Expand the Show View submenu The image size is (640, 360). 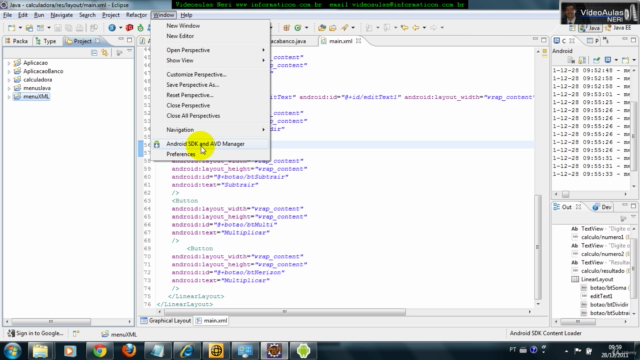(x=210, y=60)
